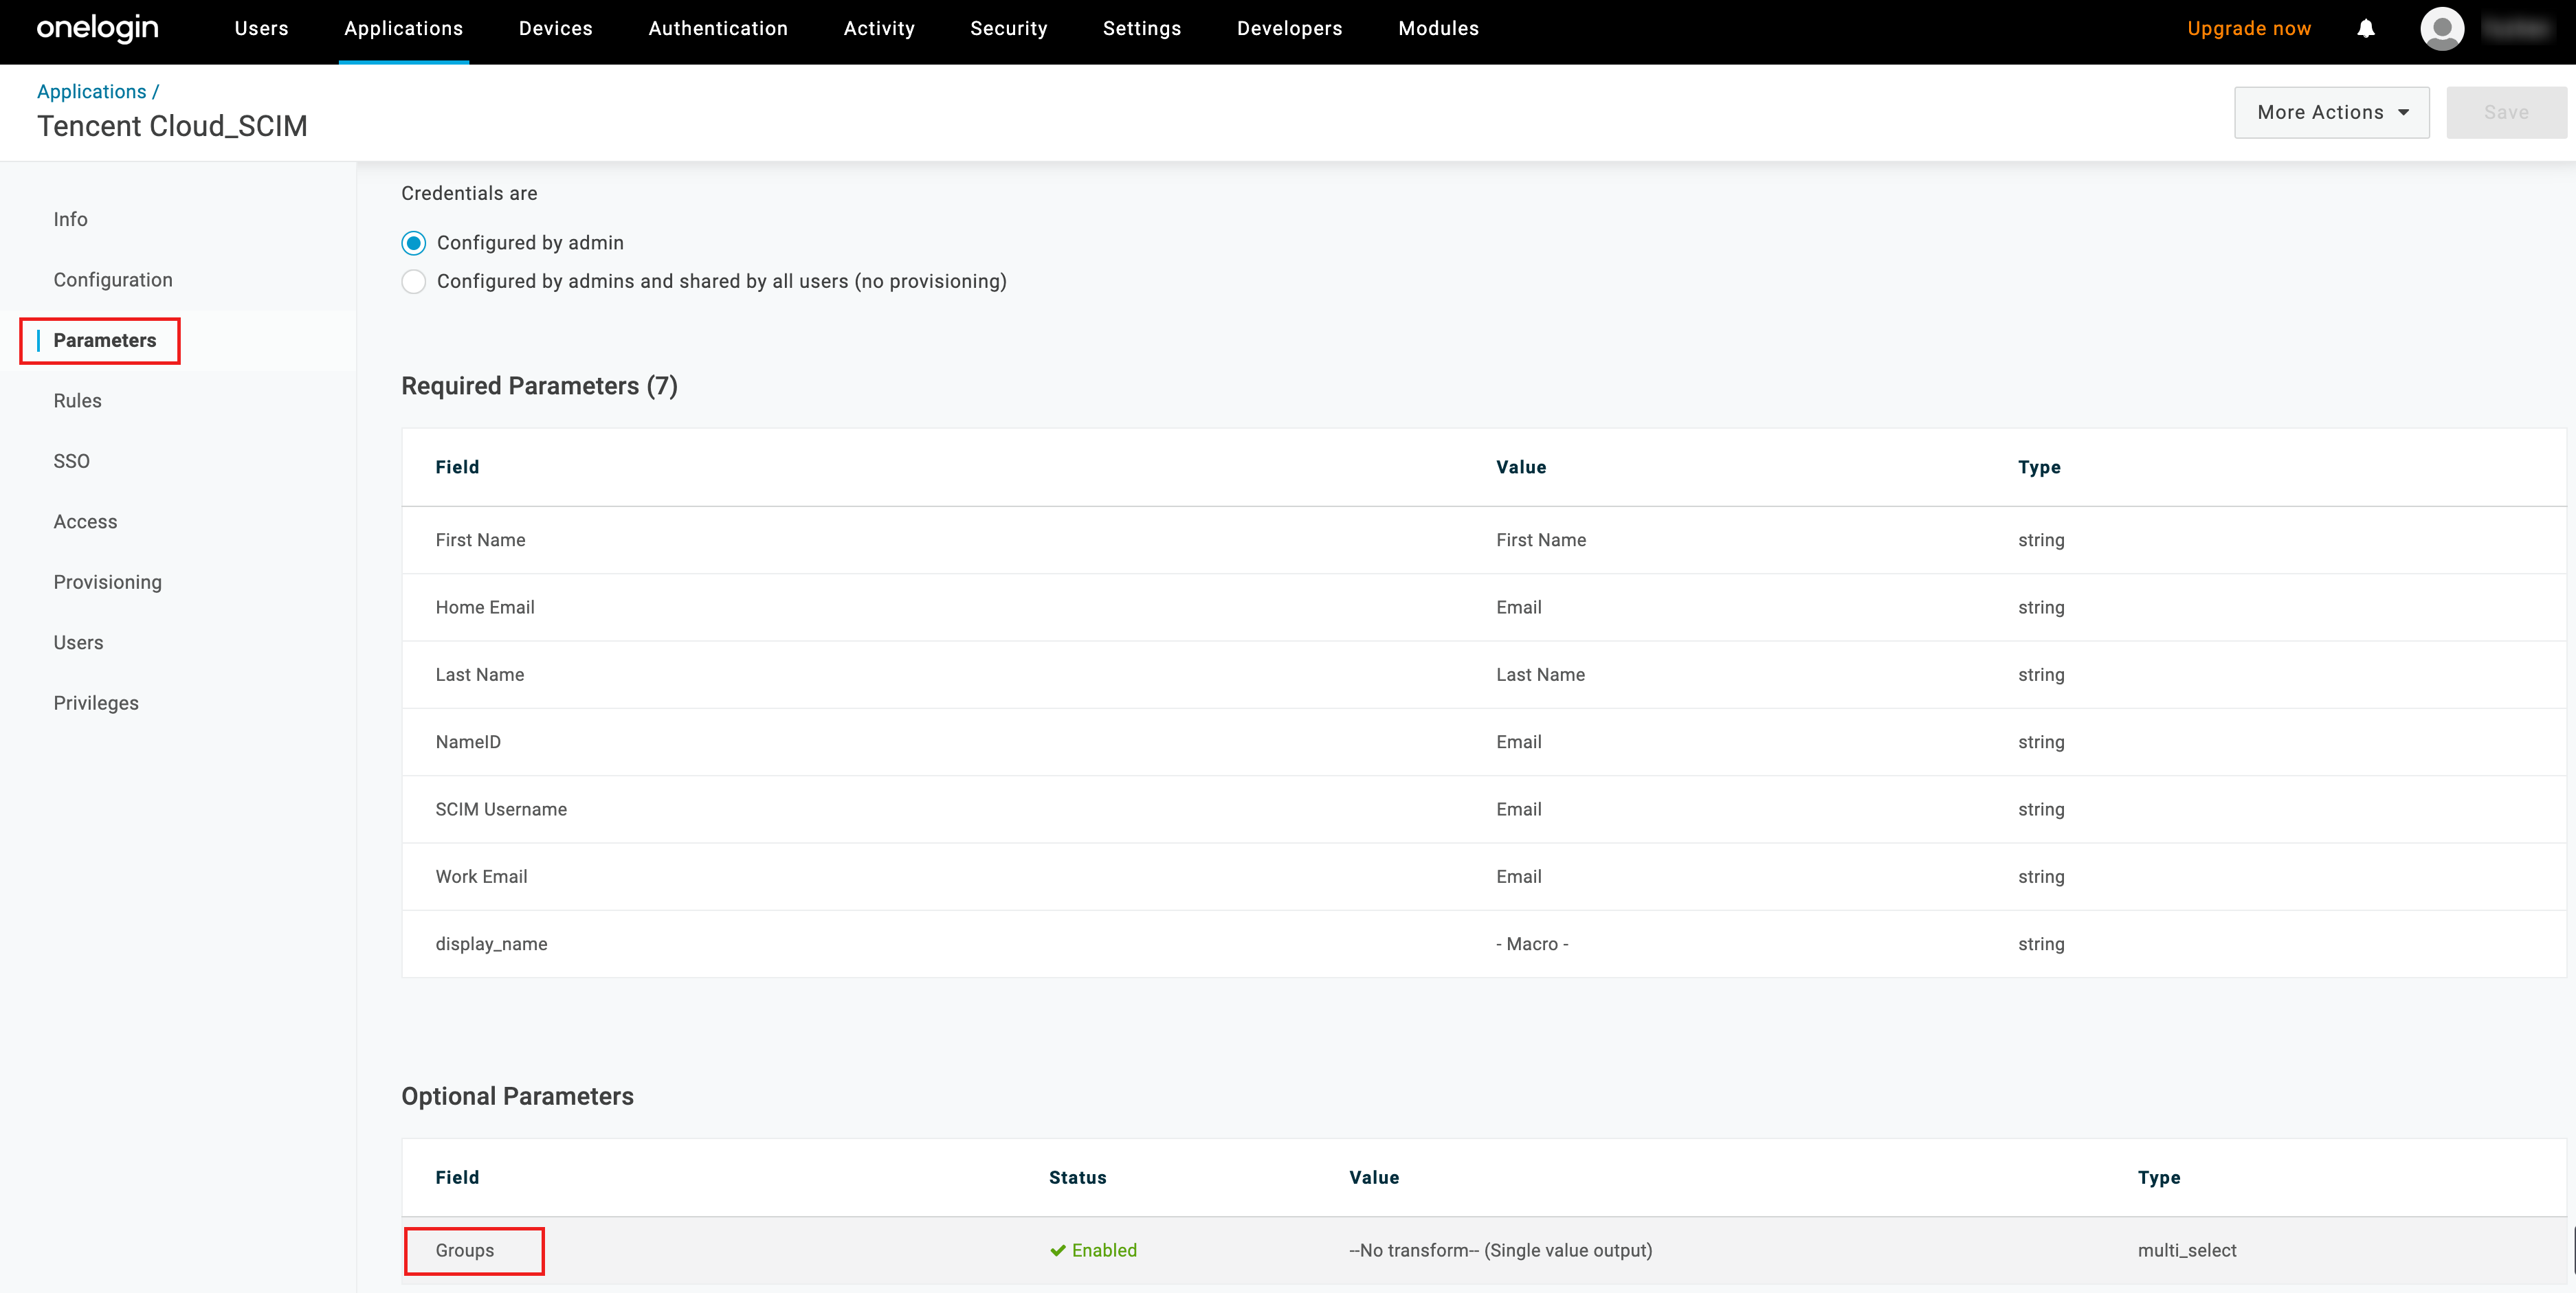Expand the More Actions dropdown
Screen dimensions: 2576x1293
pyautogui.click(x=2331, y=113)
